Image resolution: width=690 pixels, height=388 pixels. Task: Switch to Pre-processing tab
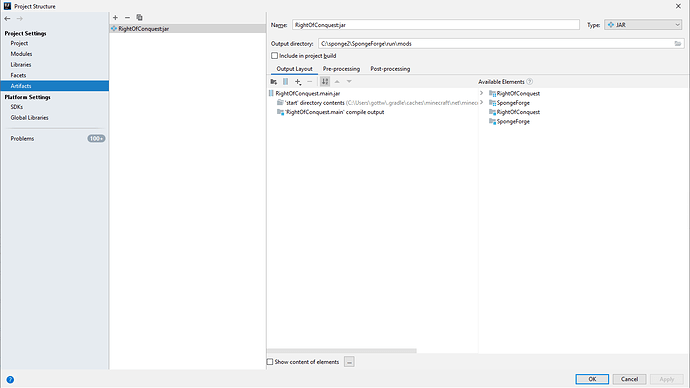pos(341,69)
